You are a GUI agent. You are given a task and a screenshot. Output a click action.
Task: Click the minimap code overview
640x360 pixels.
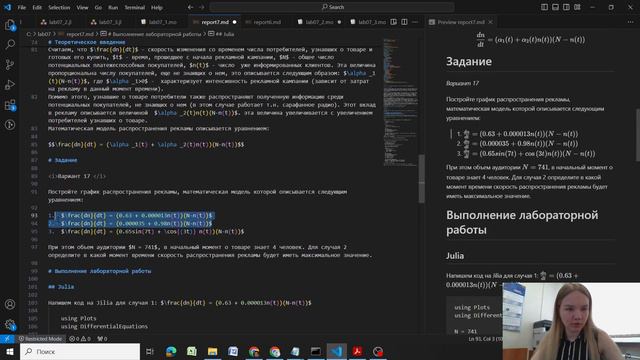pos(400,102)
